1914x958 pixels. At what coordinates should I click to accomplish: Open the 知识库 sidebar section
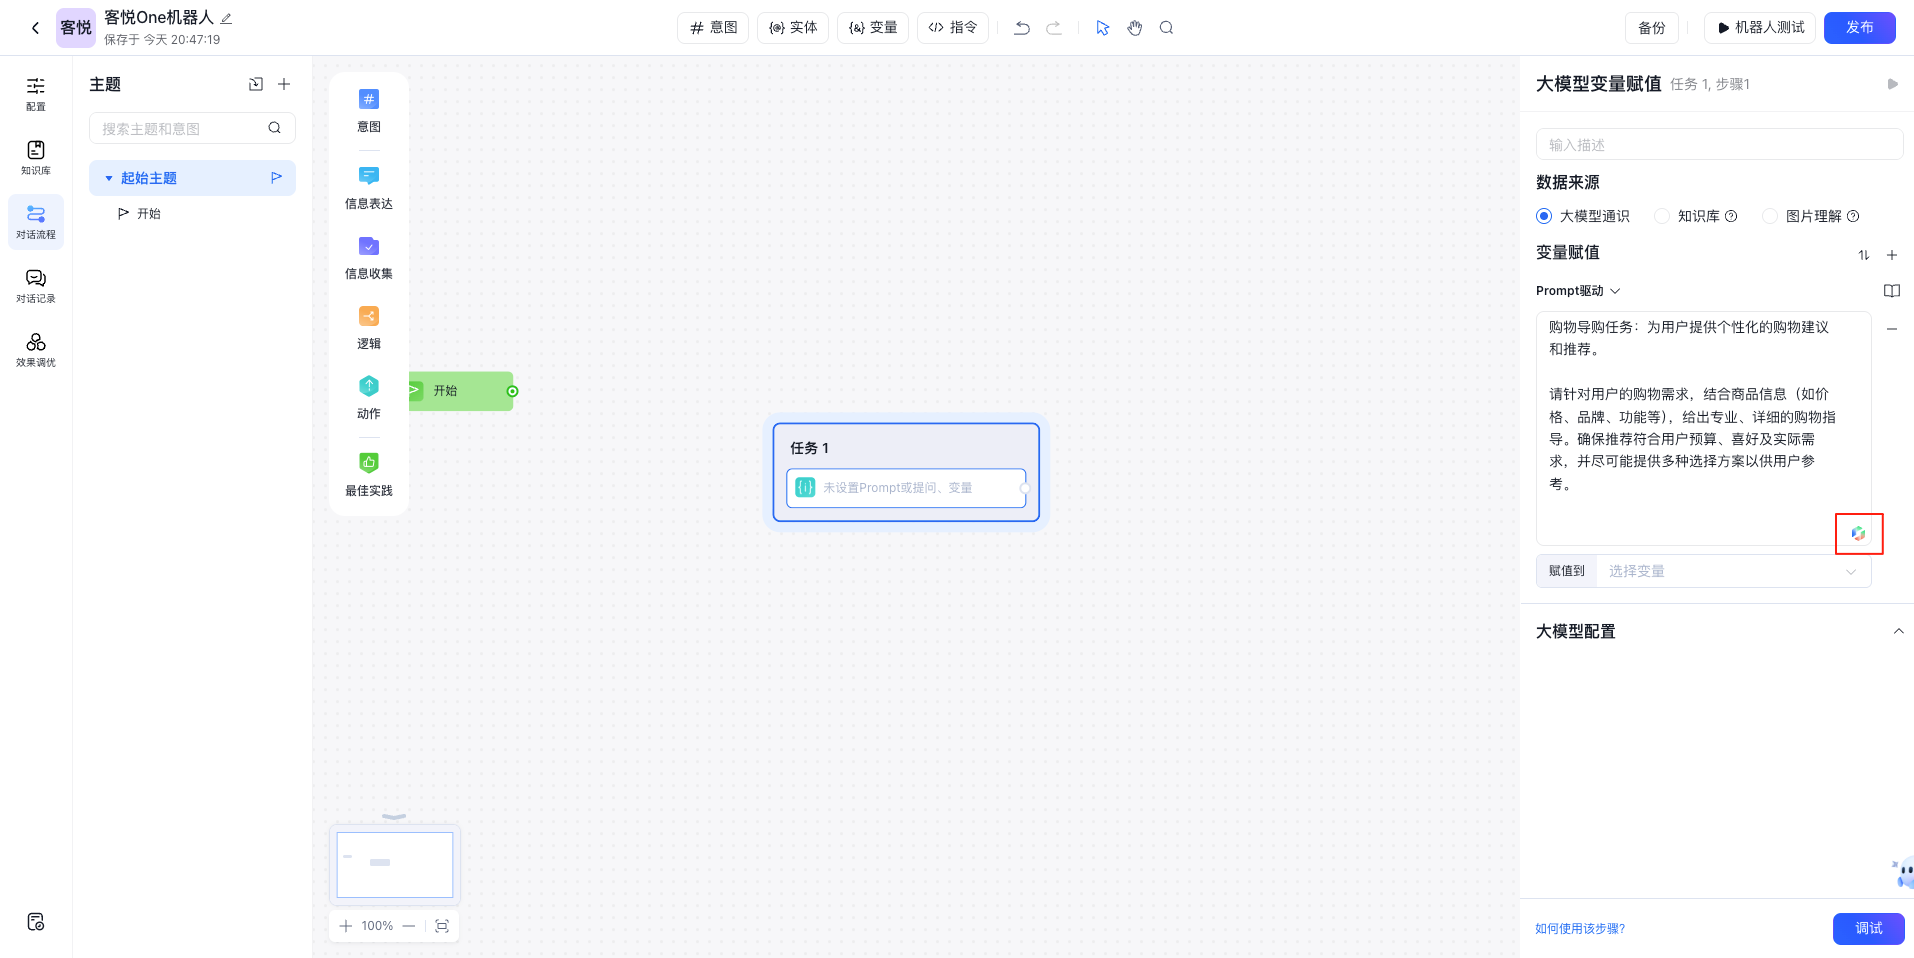pyautogui.click(x=36, y=157)
